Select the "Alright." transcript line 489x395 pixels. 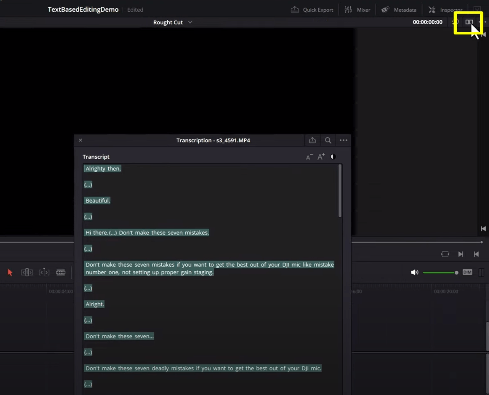[x=94, y=304]
